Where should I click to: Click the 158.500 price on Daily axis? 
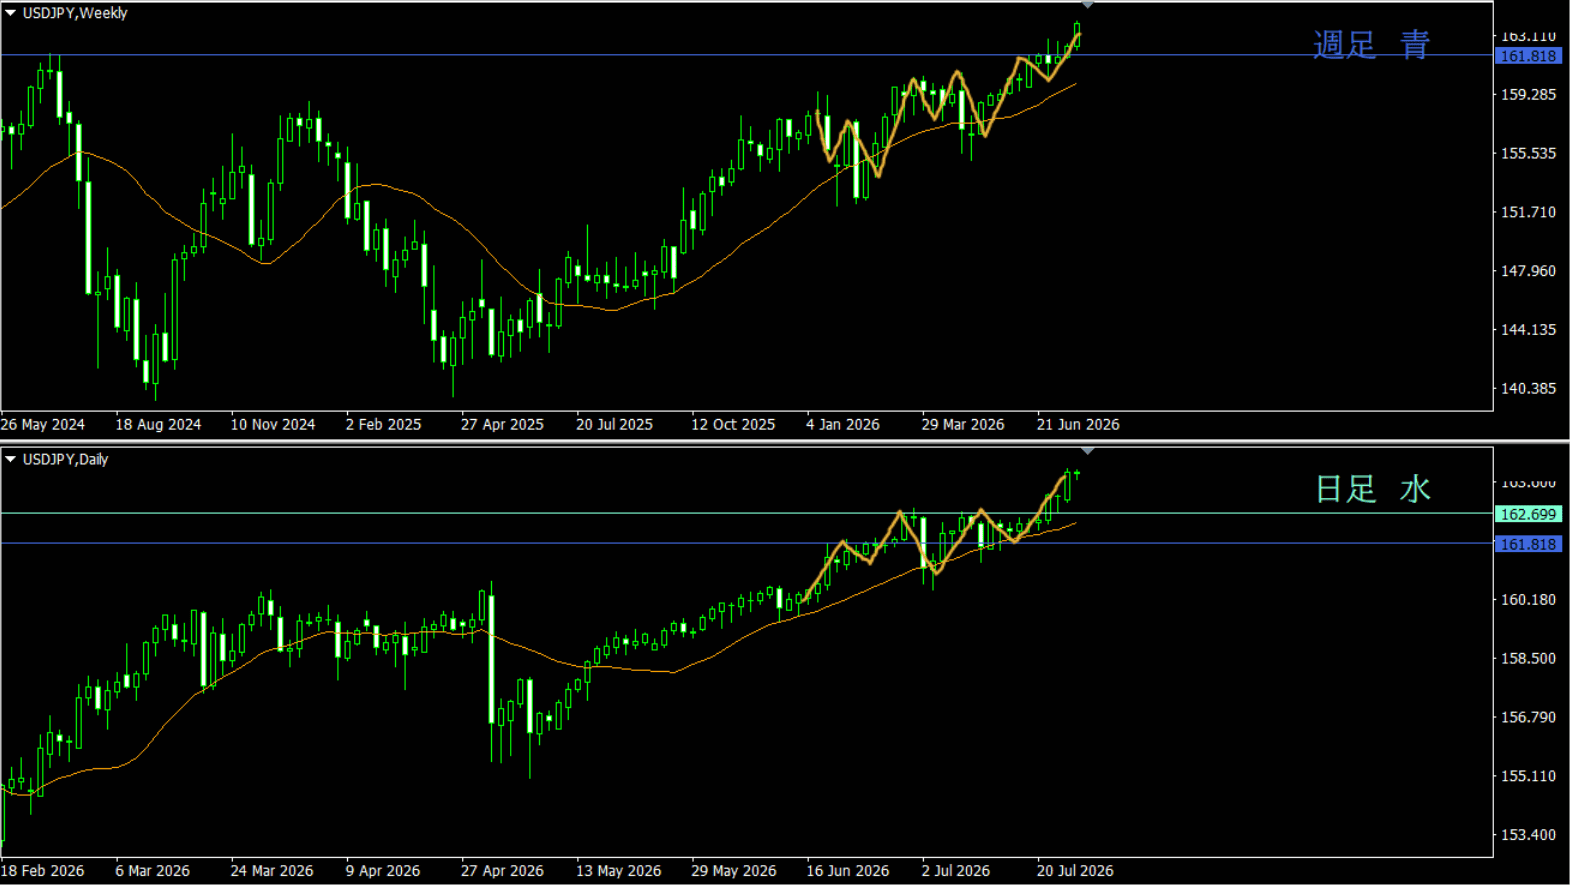coord(1528,658)
